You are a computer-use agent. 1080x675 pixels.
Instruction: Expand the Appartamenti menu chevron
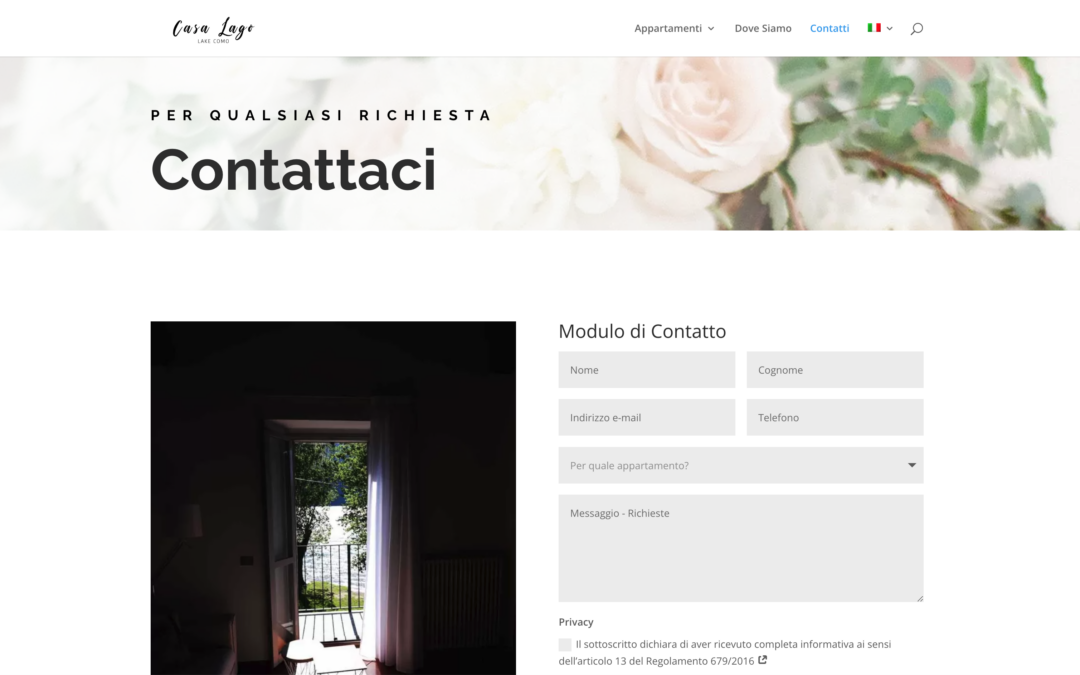click(x=711, y=28)
